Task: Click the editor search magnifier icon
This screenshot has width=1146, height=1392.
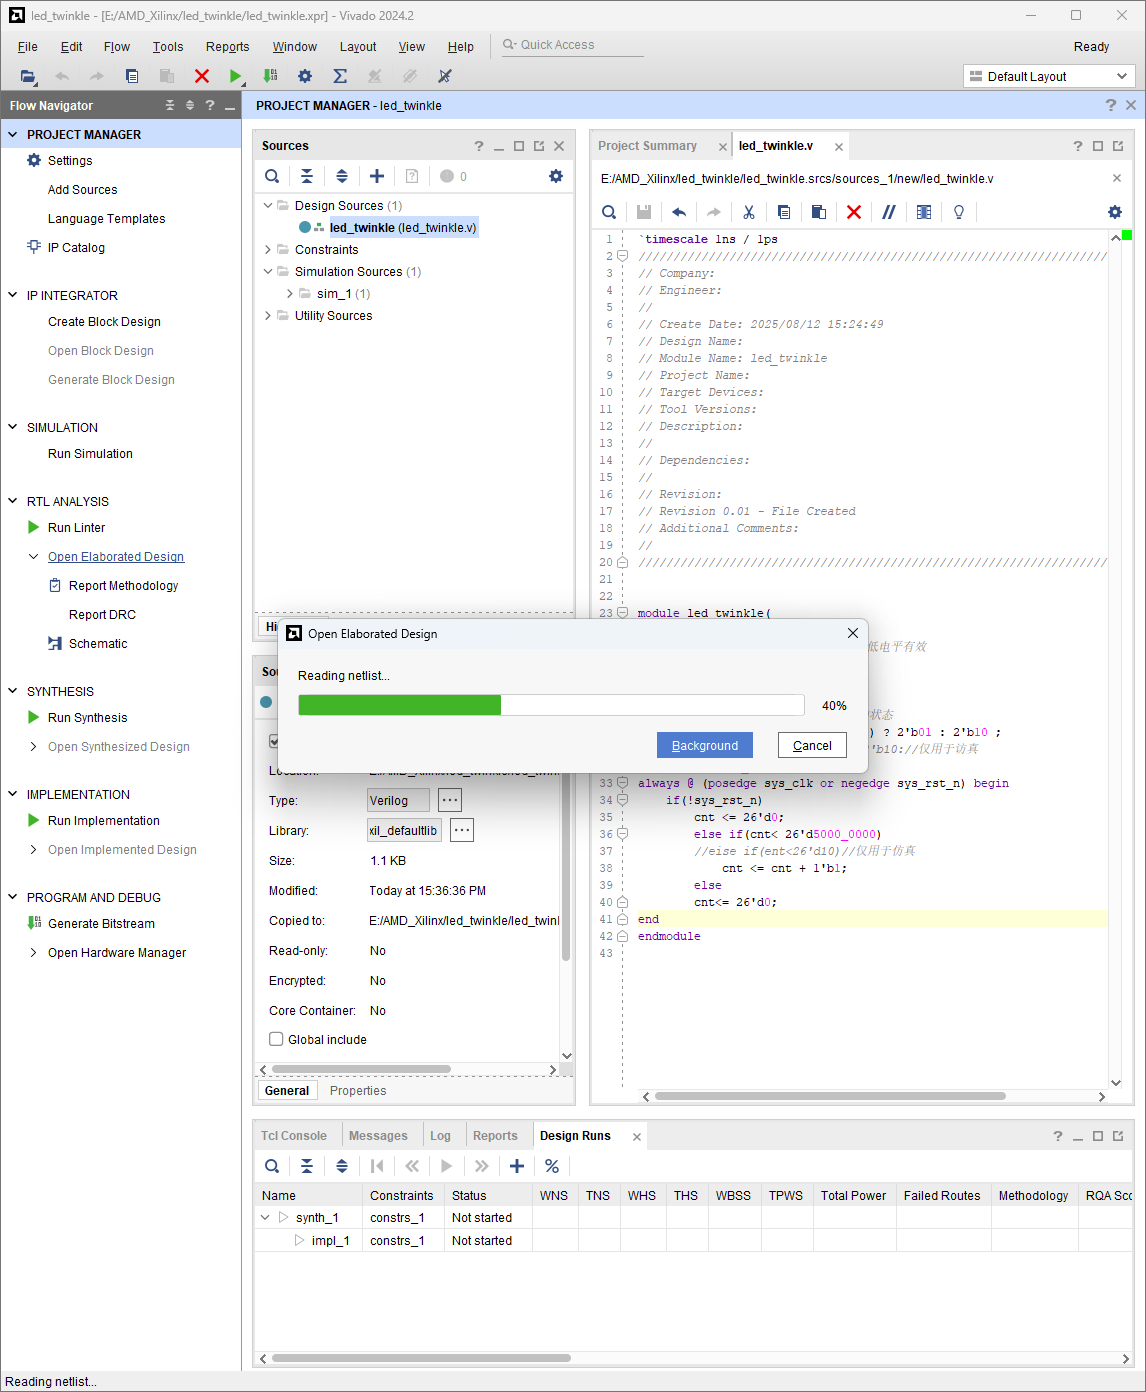Action: (609, 212)
